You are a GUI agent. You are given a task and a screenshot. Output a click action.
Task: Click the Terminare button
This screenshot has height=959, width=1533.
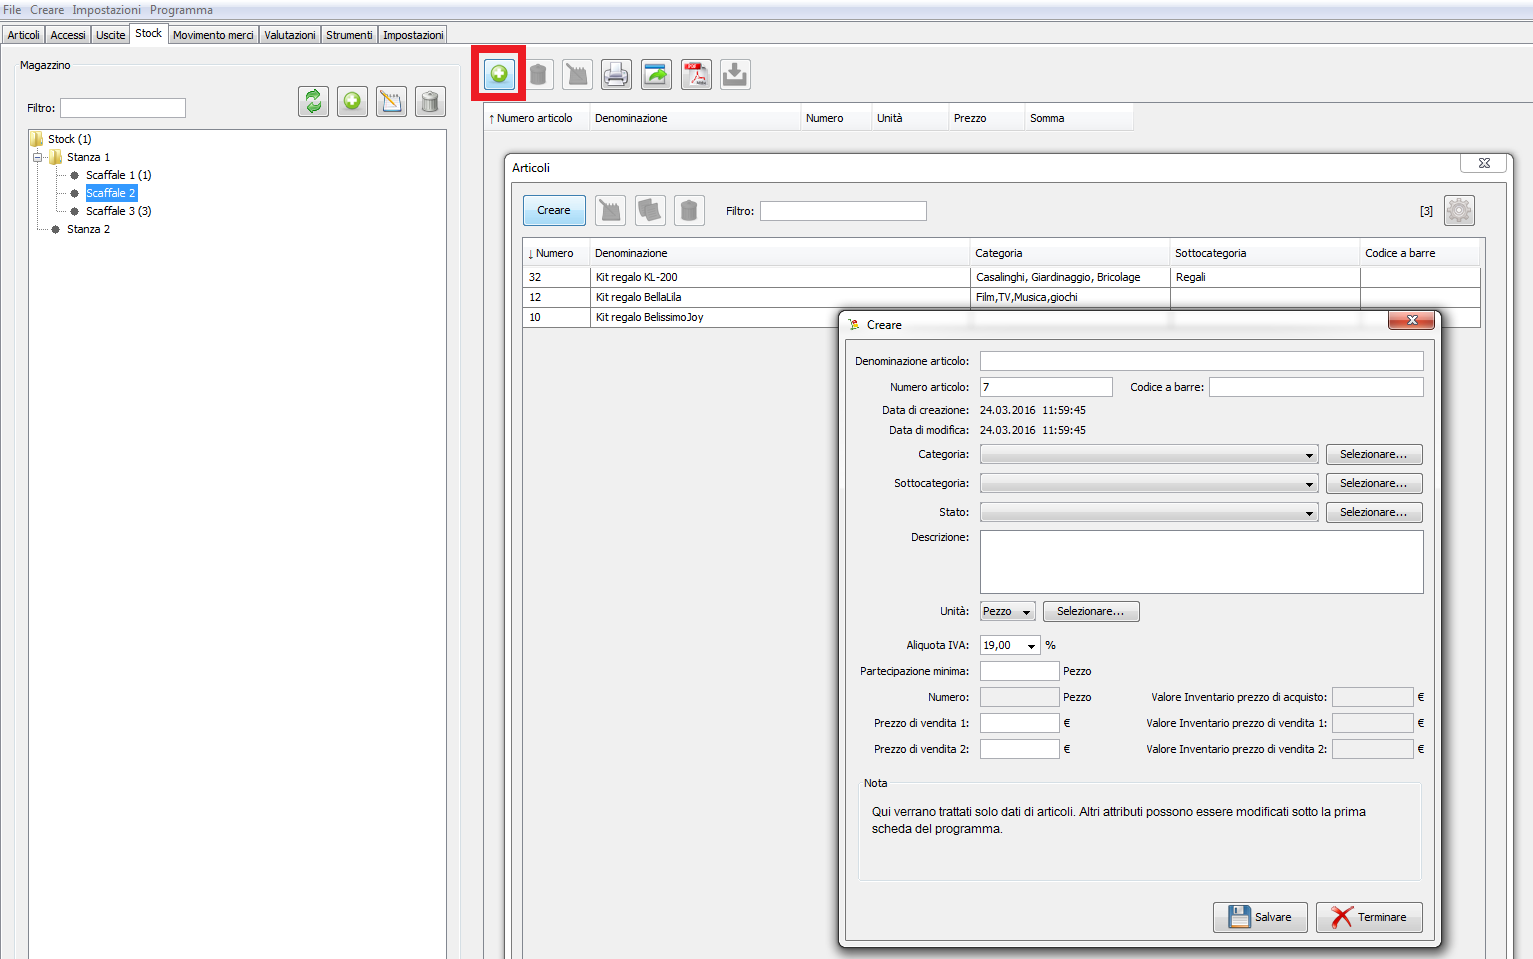pyautogui.click(x=1369, y=917)
